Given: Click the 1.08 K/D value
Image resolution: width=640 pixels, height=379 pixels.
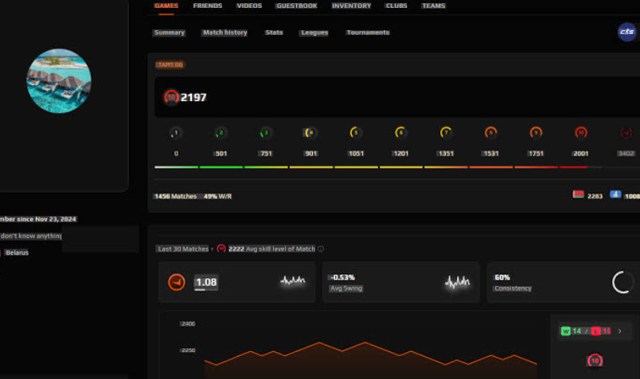Looking at the screenshot, I should click(x=206, y=282).
